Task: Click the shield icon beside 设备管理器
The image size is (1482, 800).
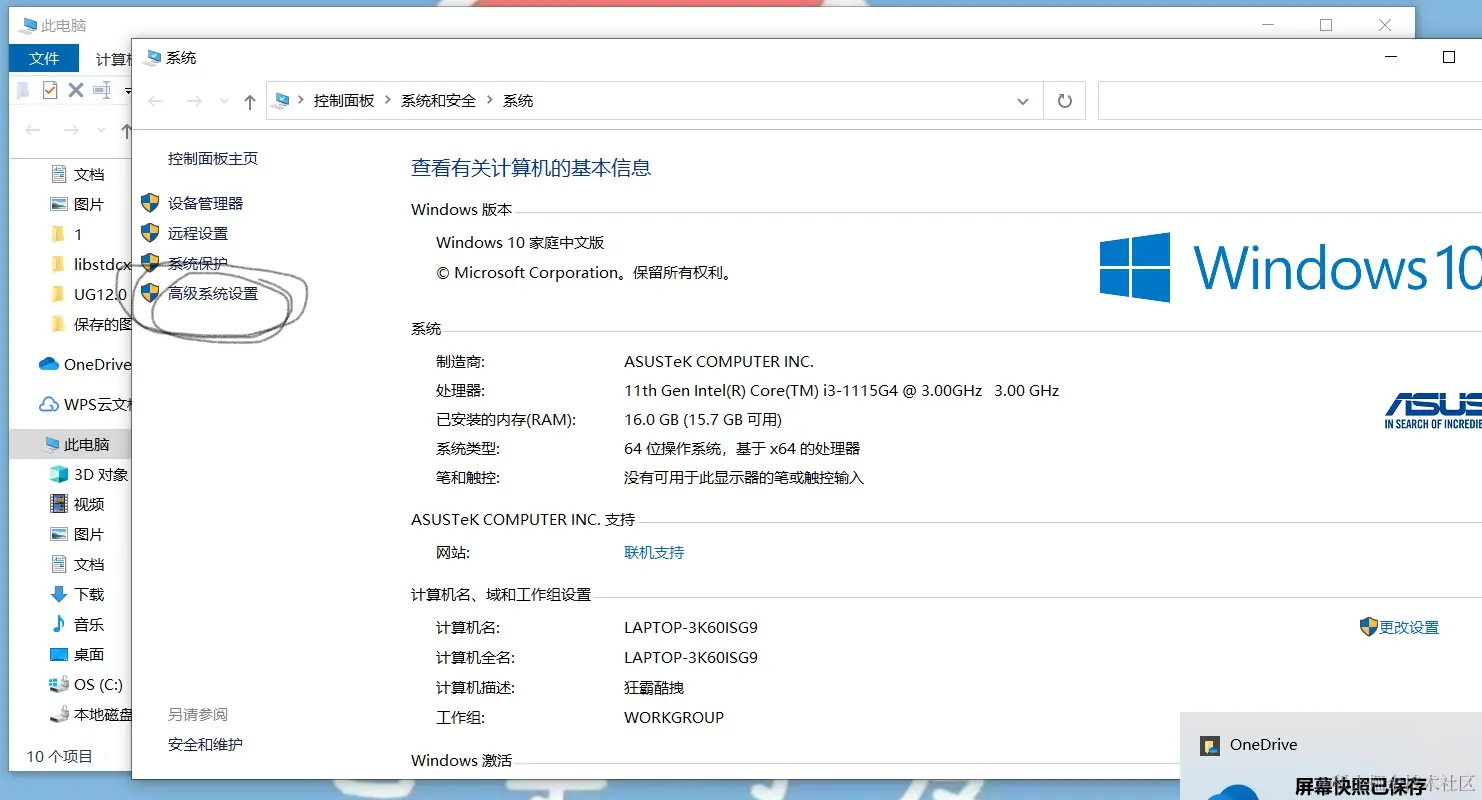Action: pos(150,203)
